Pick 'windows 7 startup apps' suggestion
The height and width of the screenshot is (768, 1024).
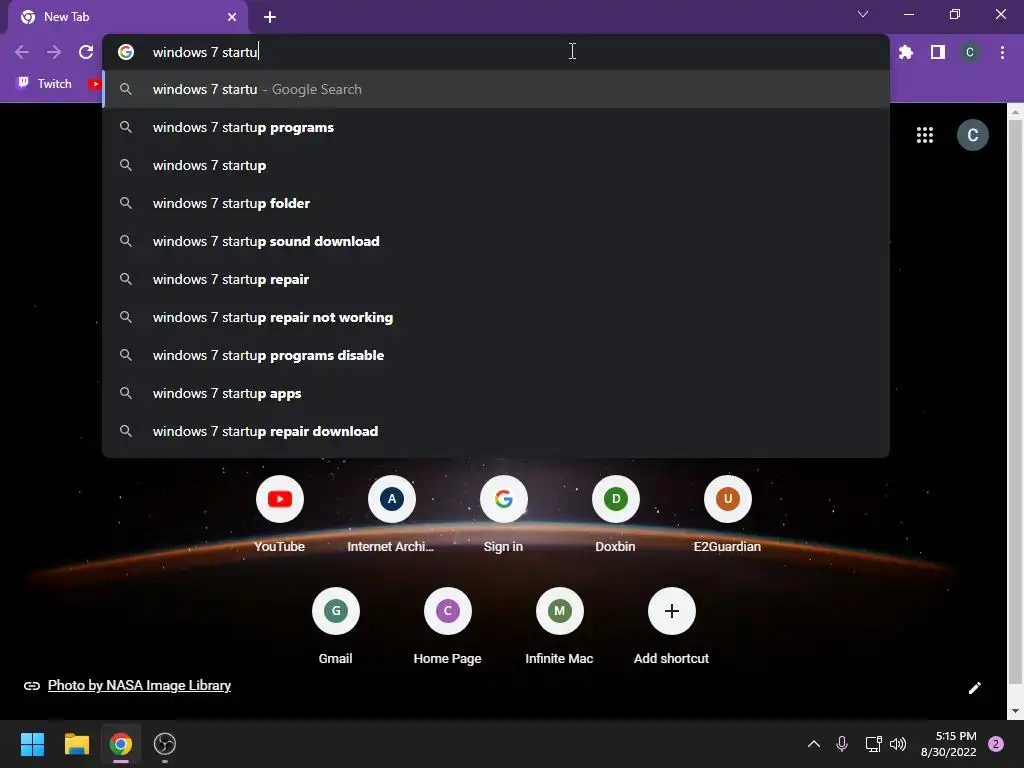(496, 393)
